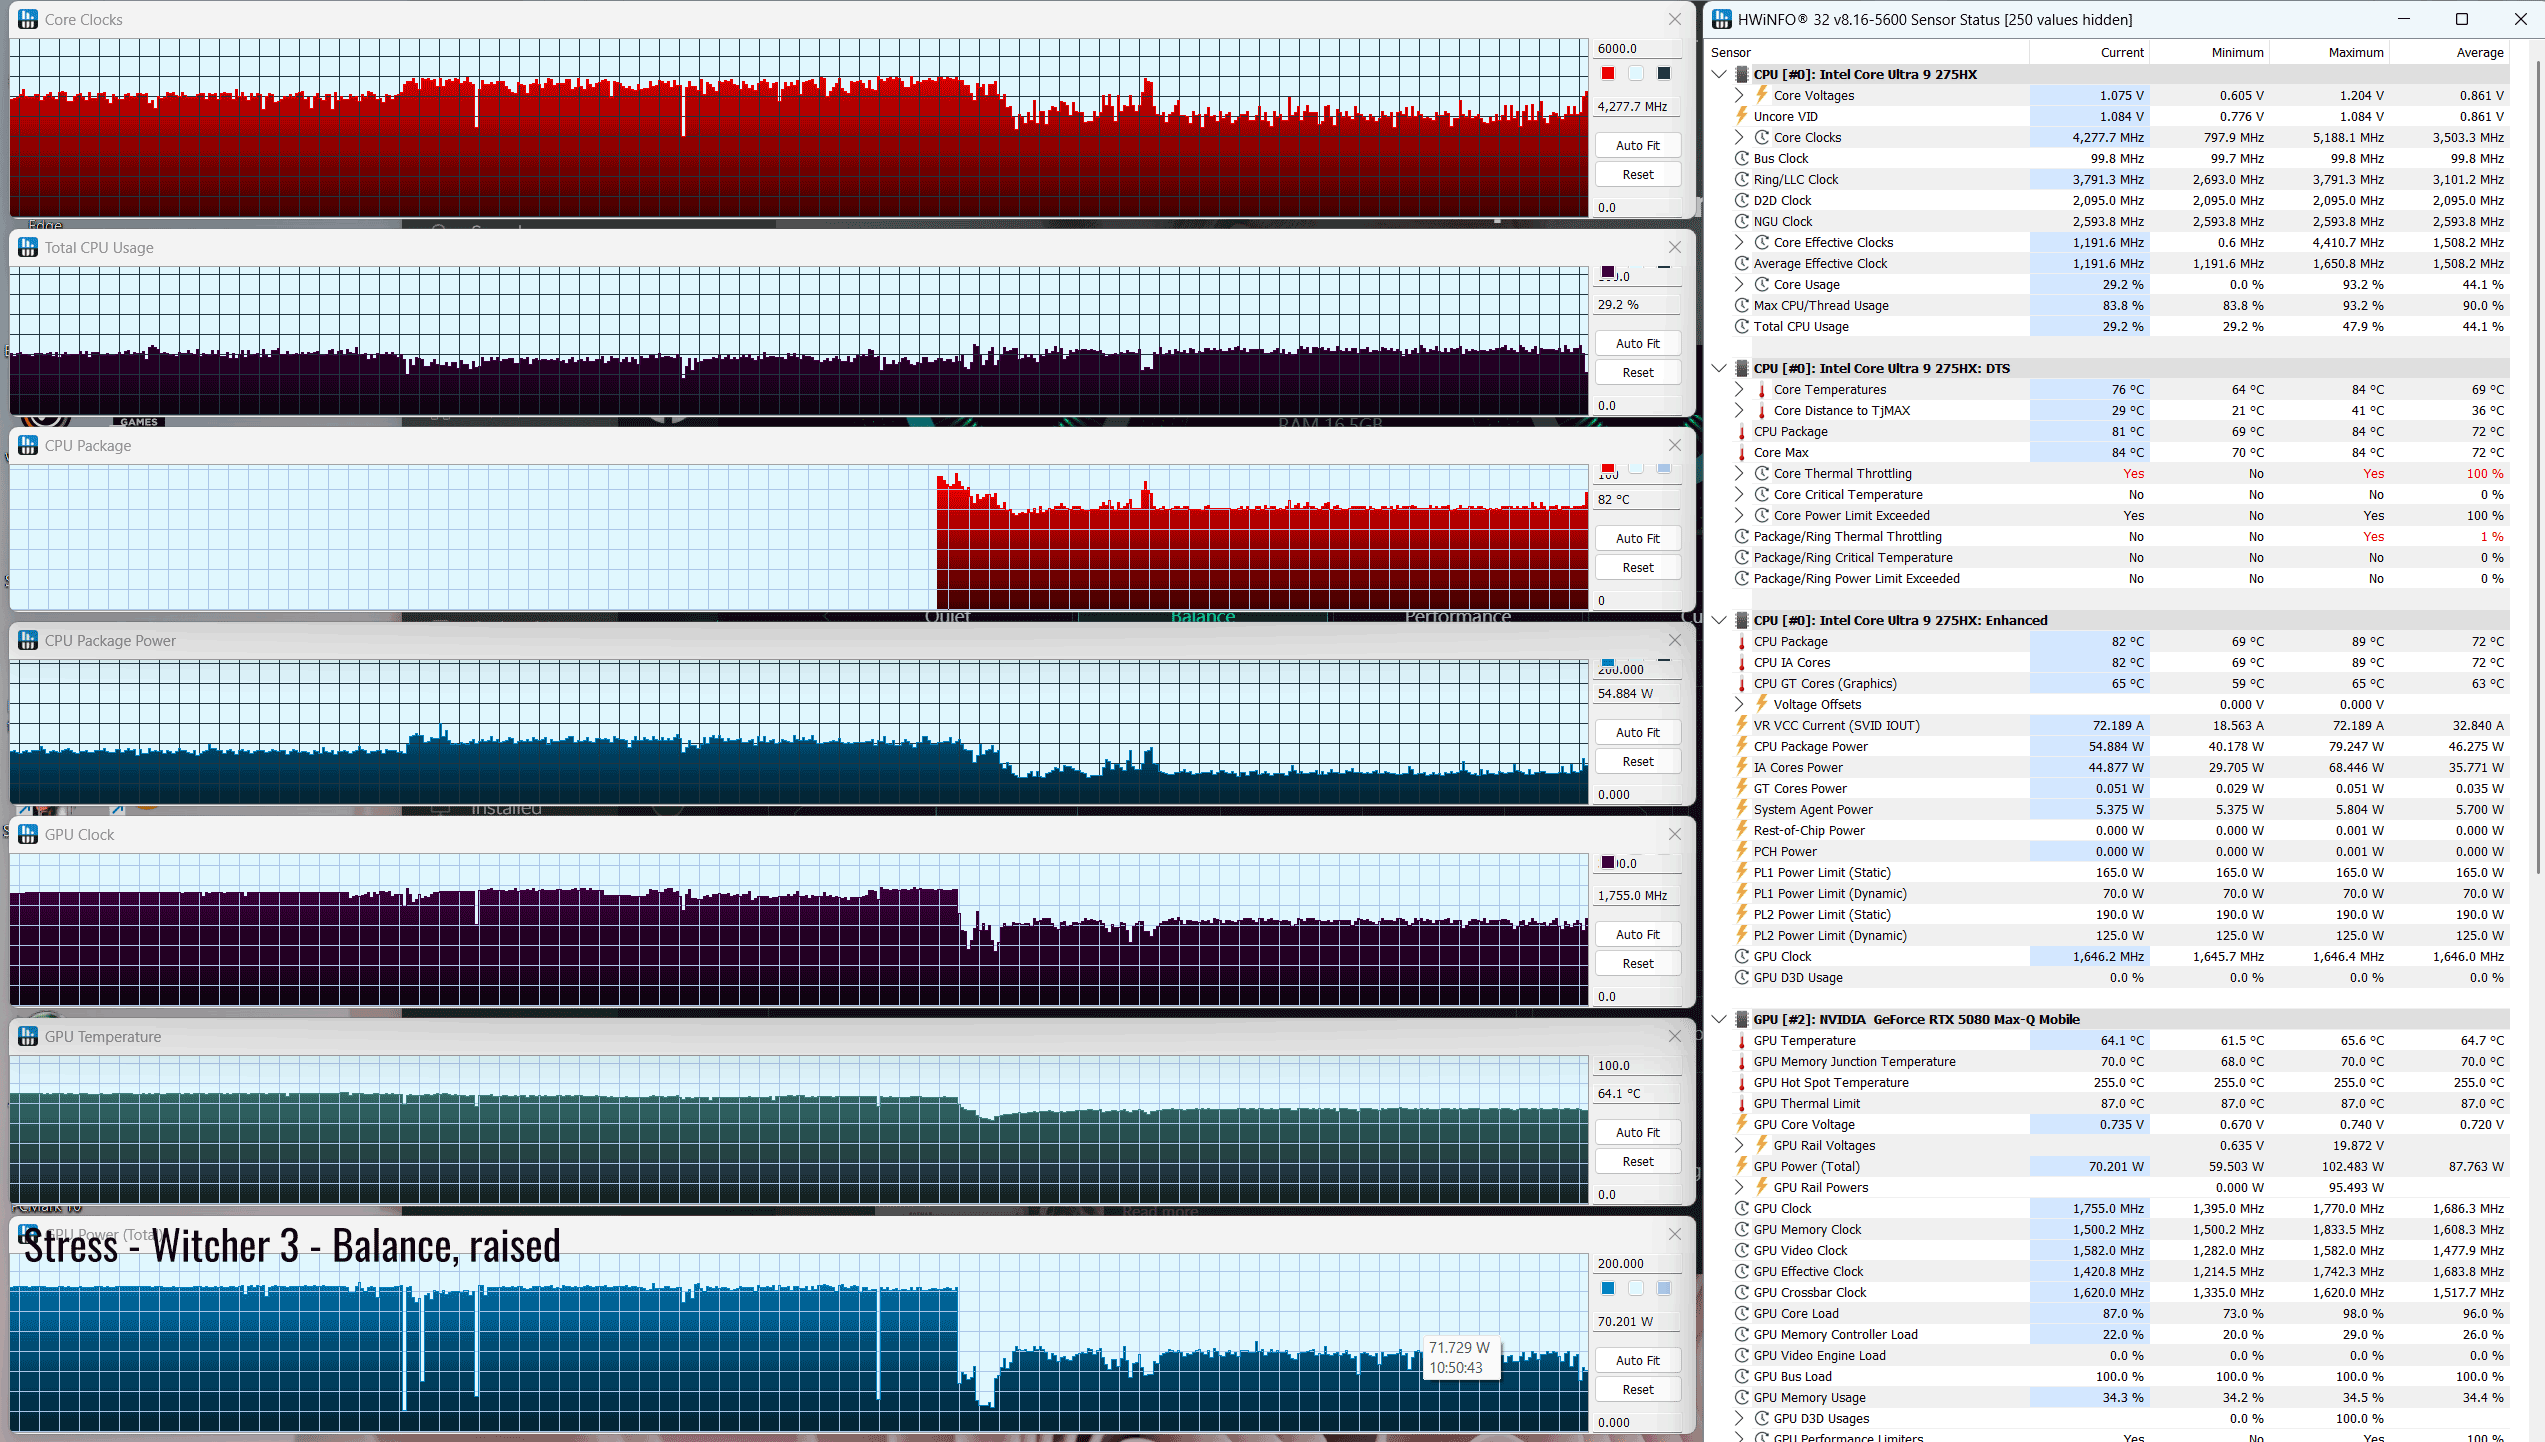Click the clock icon next to Bus Clock
2545x1442 pixels.
point(1741,158)
